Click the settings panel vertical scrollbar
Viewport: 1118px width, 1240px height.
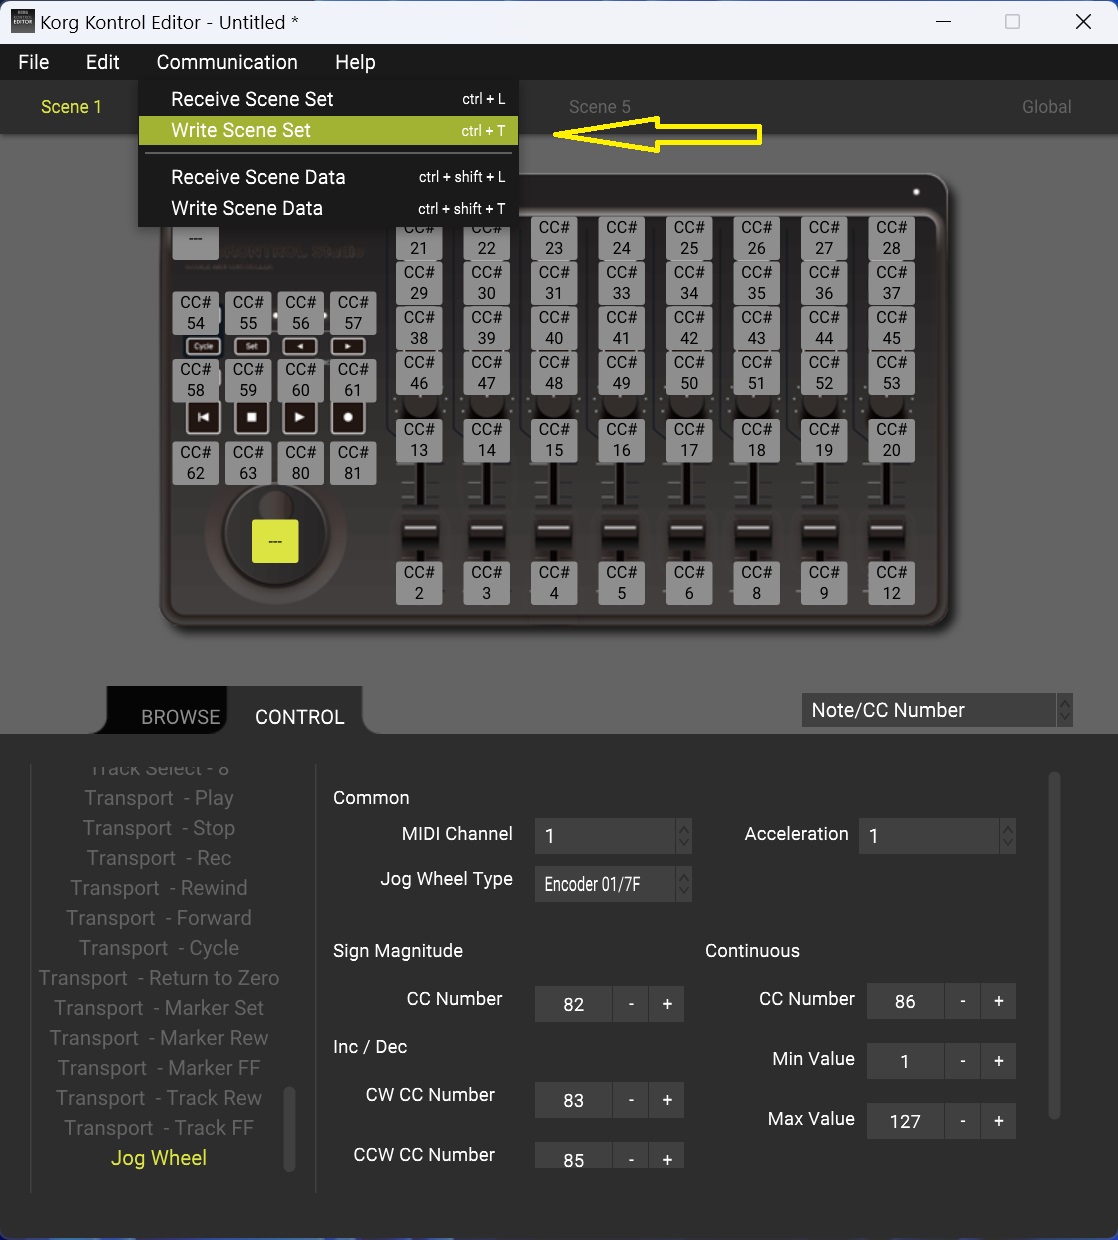(1054, 945)
